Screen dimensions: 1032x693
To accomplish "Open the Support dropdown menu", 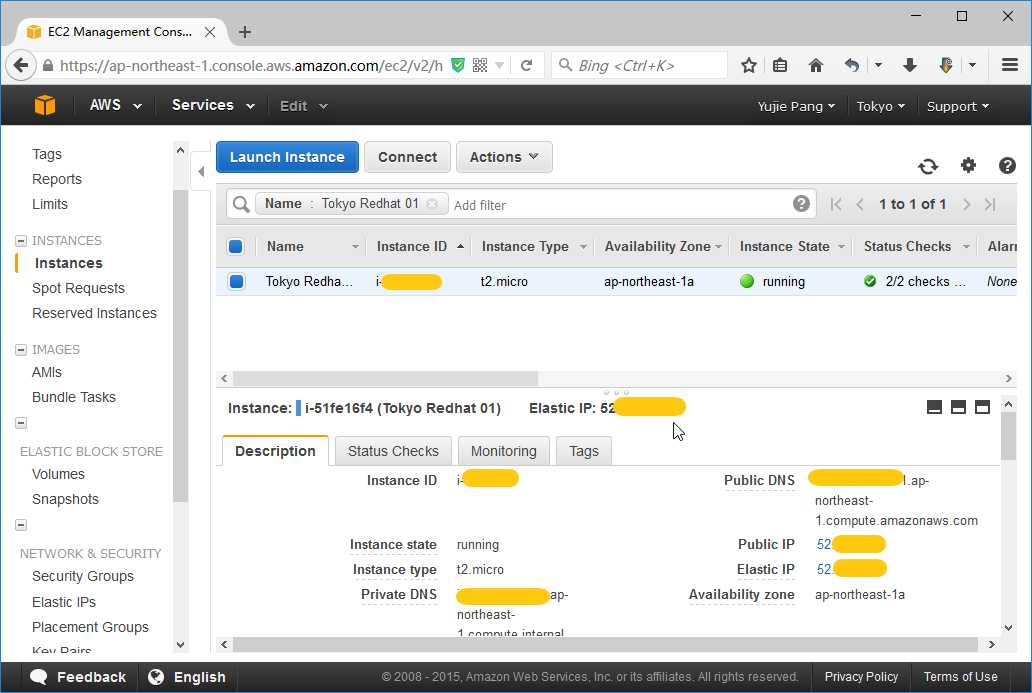I will point(958,106).
